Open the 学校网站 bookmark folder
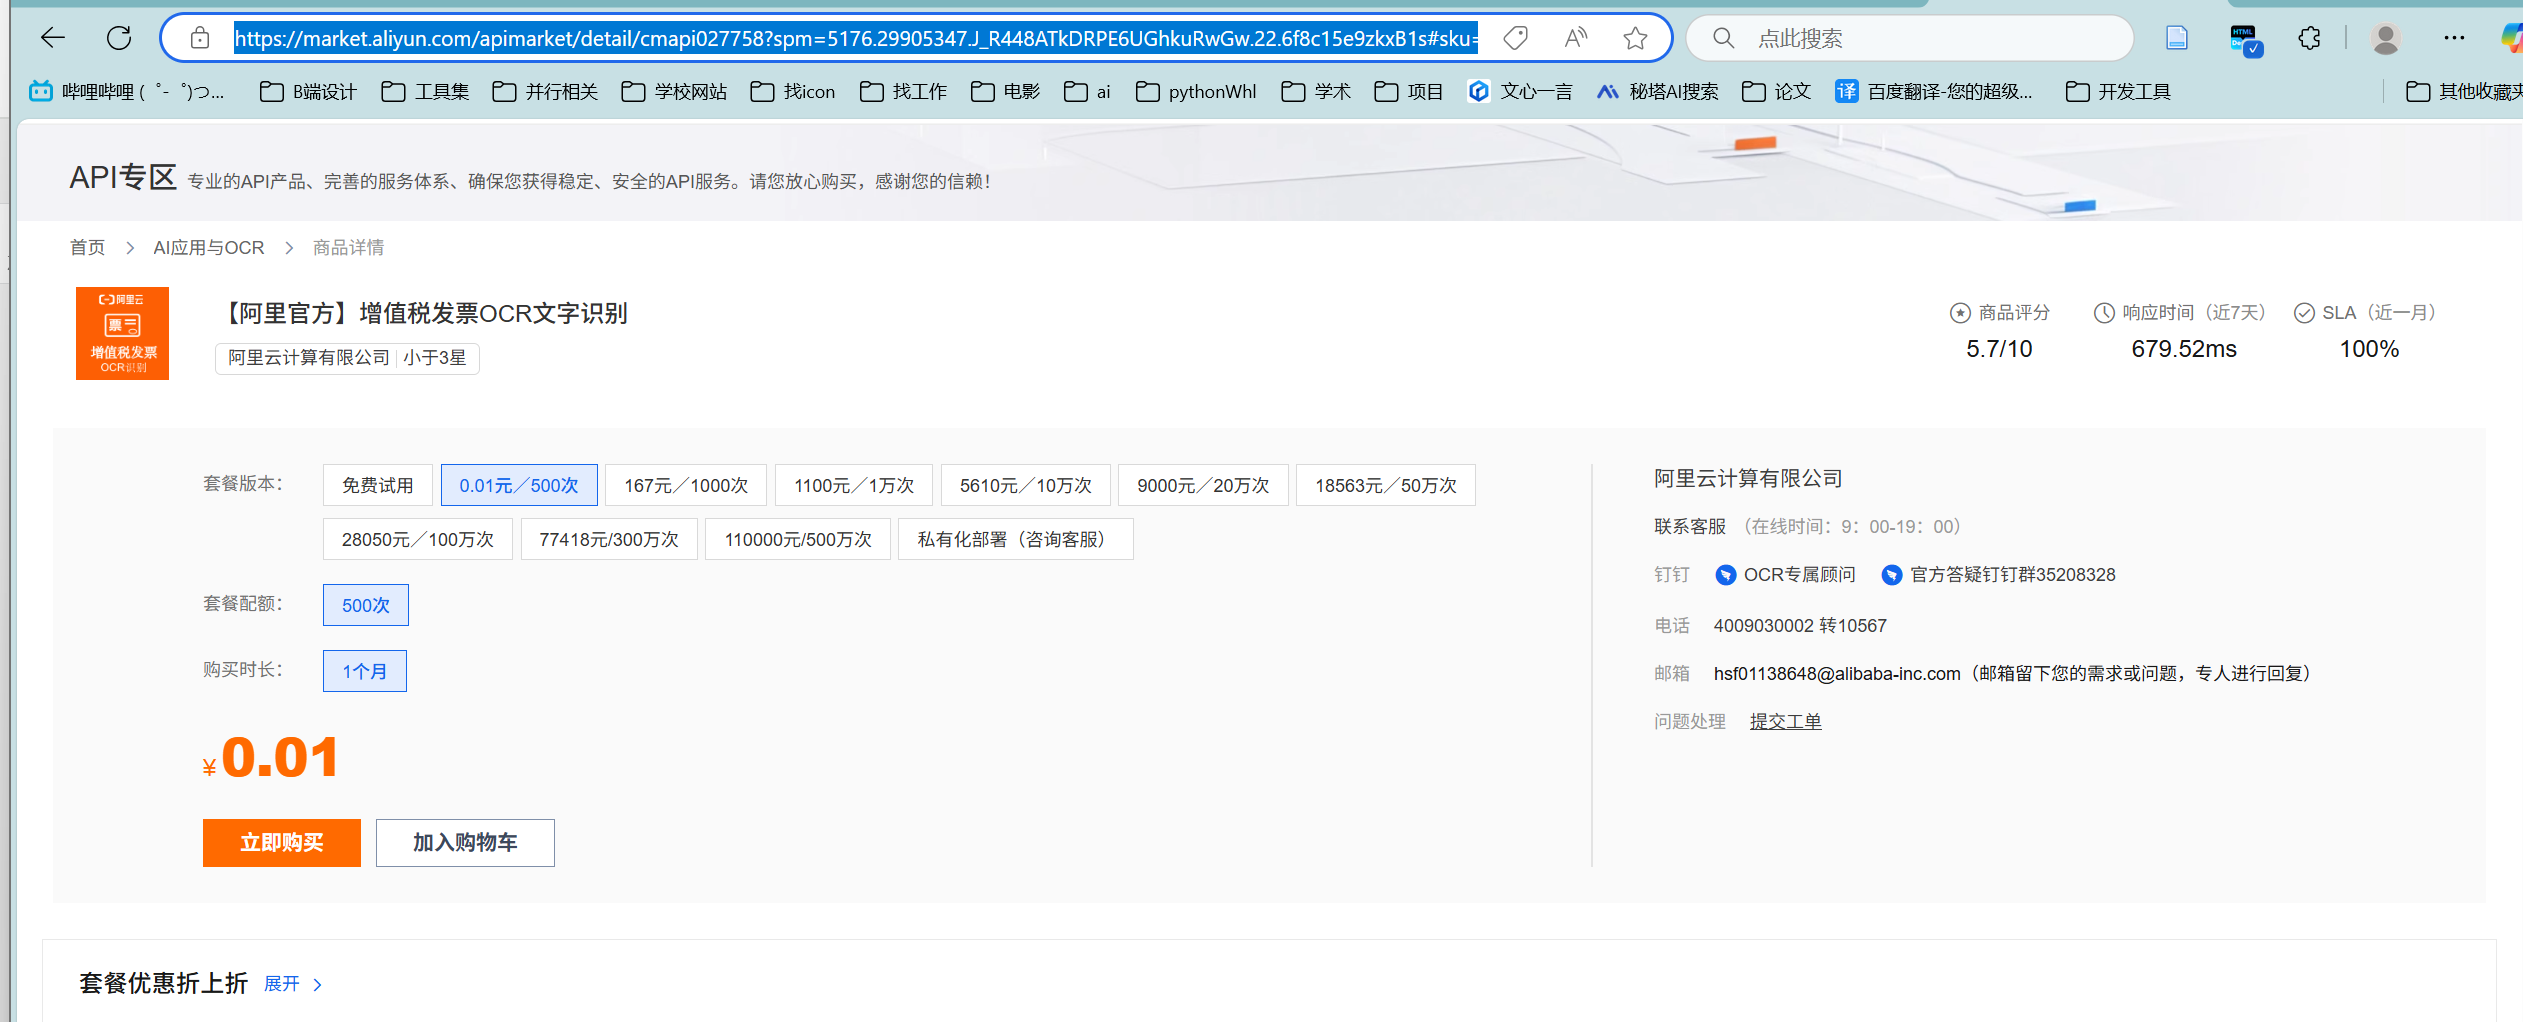2523x1022 pixels. point(674,92)
